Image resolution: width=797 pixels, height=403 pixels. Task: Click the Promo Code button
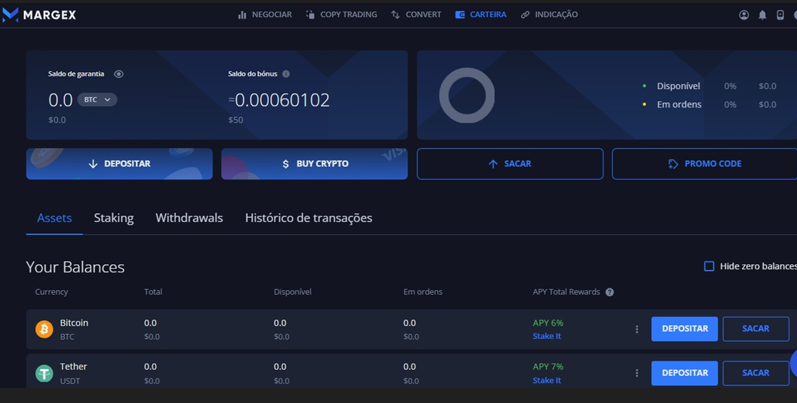(704, 164)
